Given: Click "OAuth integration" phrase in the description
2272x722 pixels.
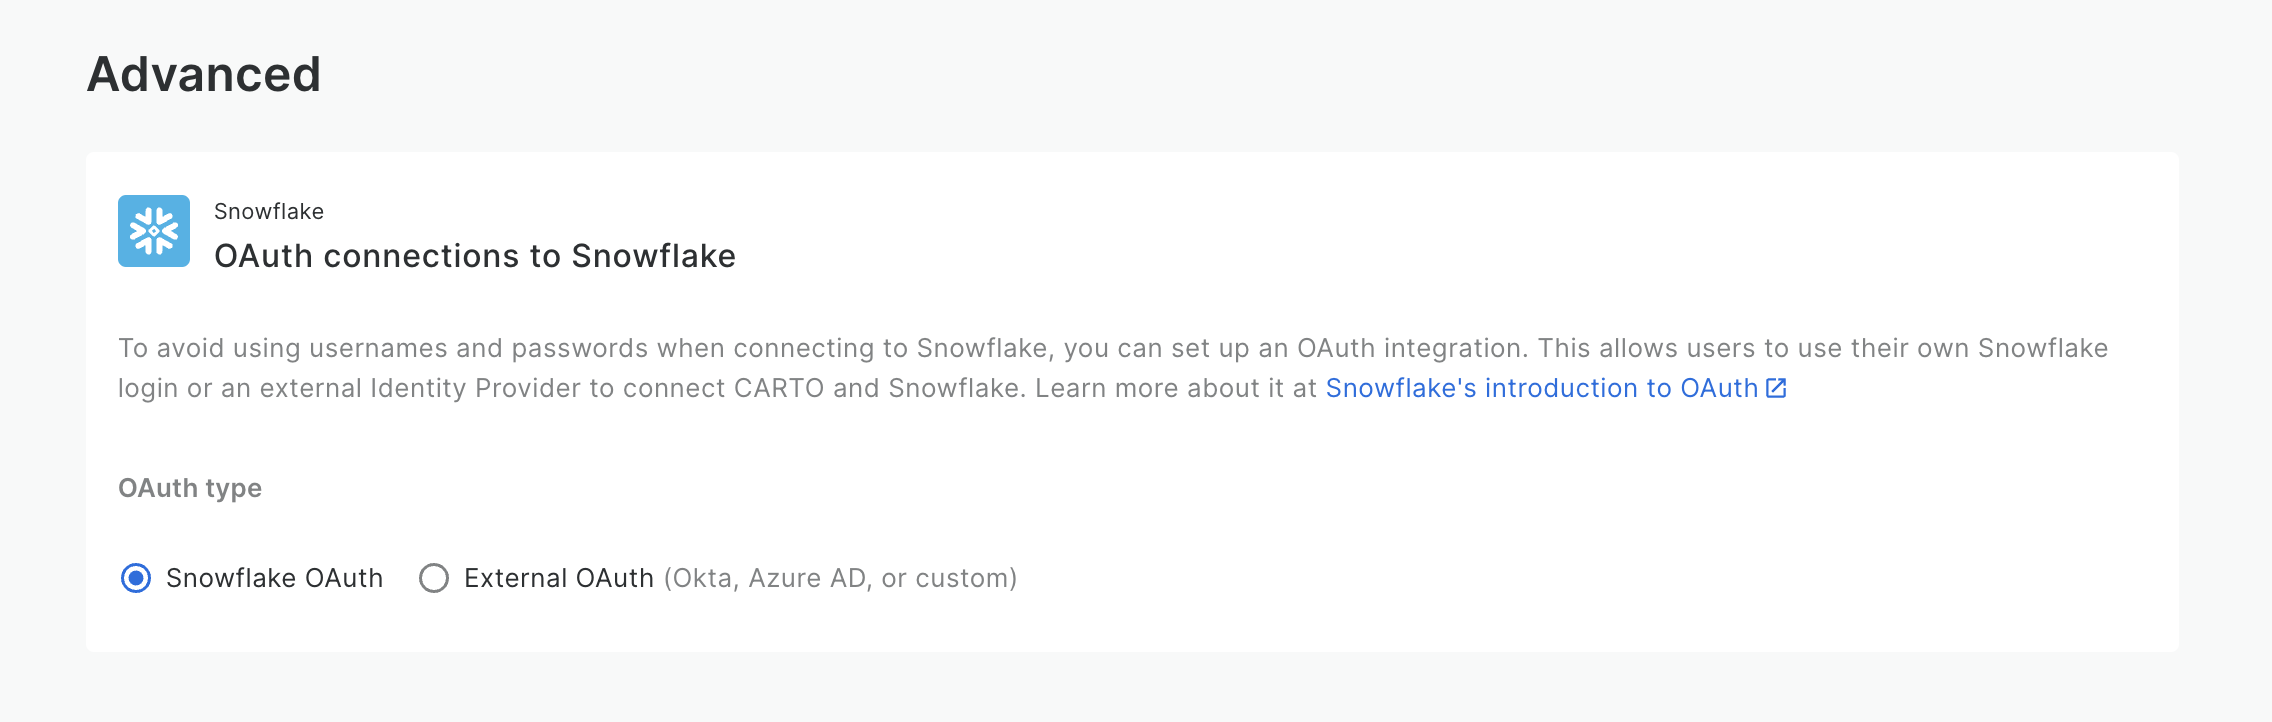Looking at the screenshot, I should [x=1412, y=348].
